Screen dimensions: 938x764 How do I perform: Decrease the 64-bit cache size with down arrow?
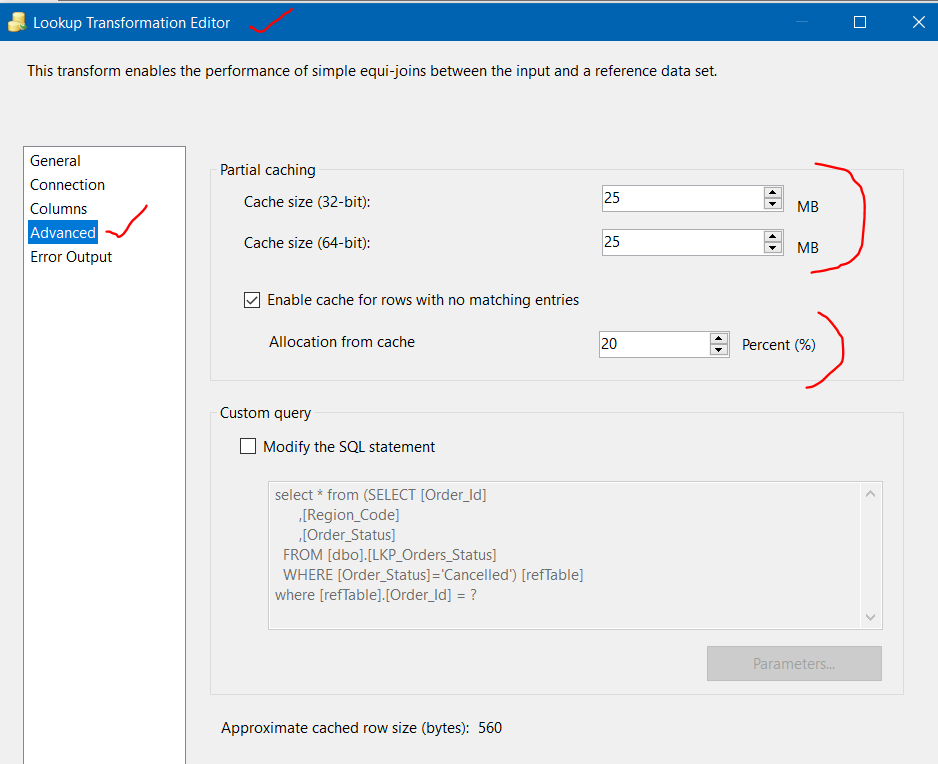(773, 248)
